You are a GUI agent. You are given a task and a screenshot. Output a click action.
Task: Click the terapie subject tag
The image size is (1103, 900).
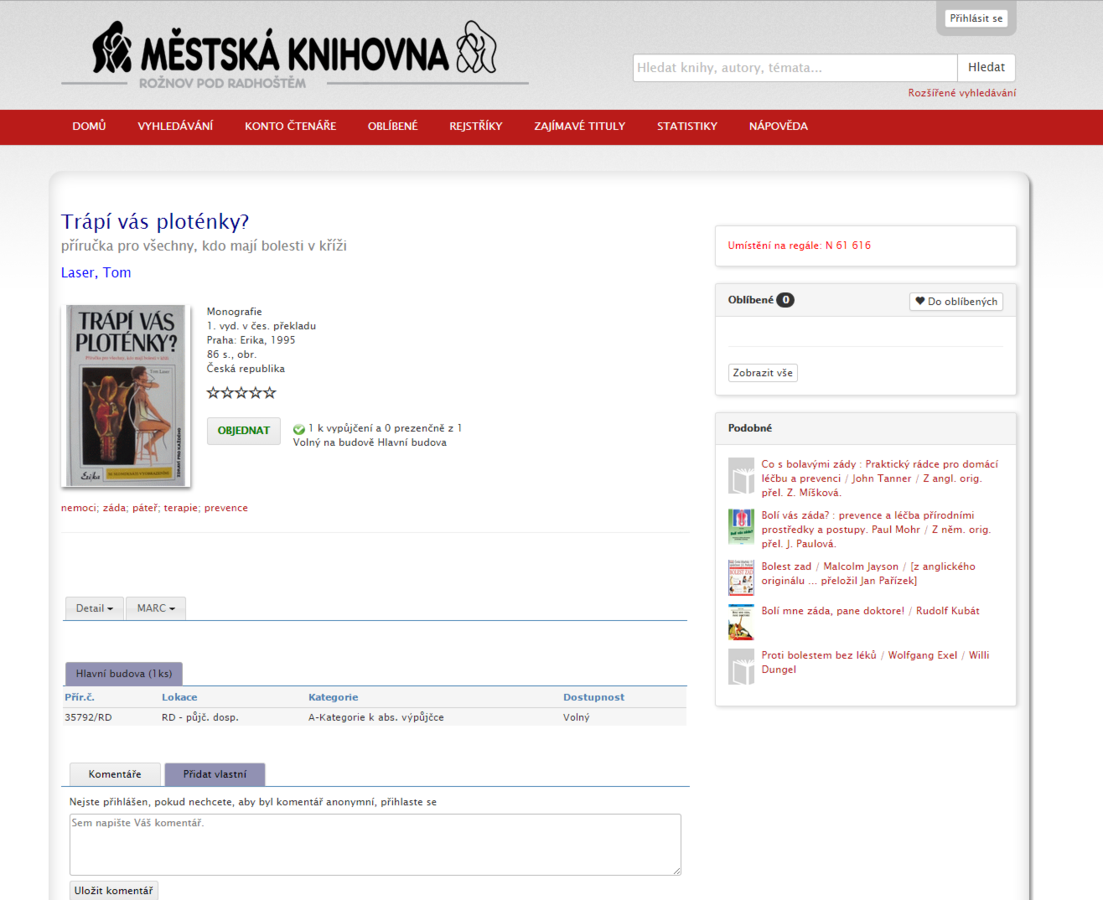(181, 508)
